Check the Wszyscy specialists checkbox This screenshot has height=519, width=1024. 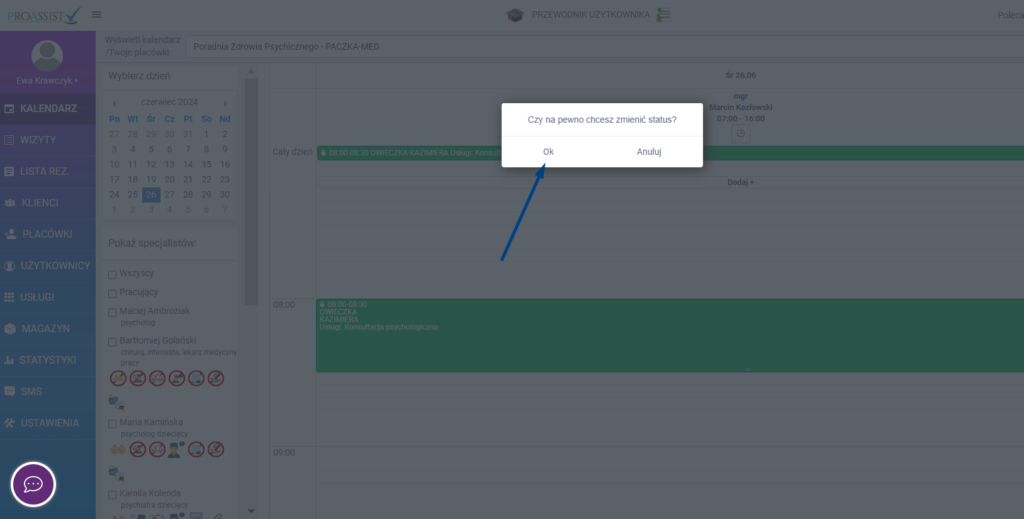pos(113,274)
